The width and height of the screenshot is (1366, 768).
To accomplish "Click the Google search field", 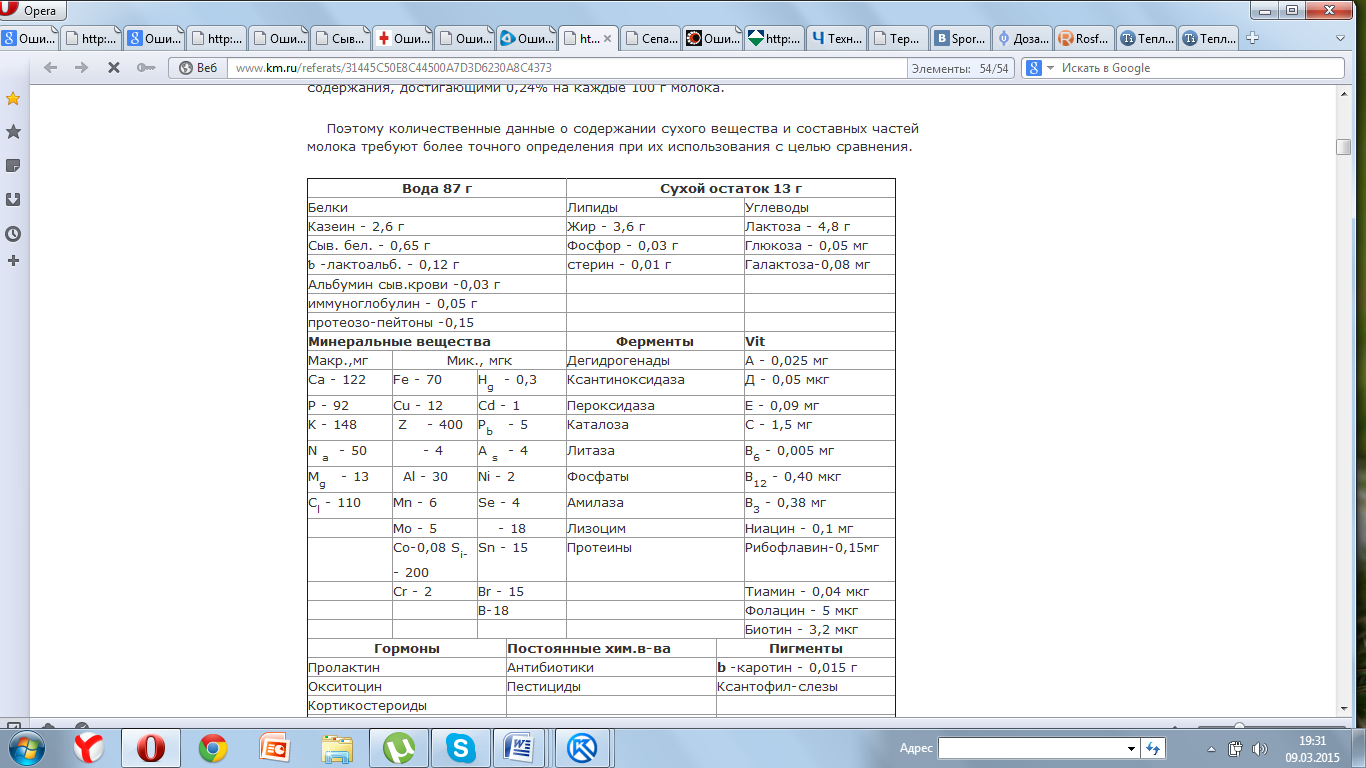I will (1200, 68).
